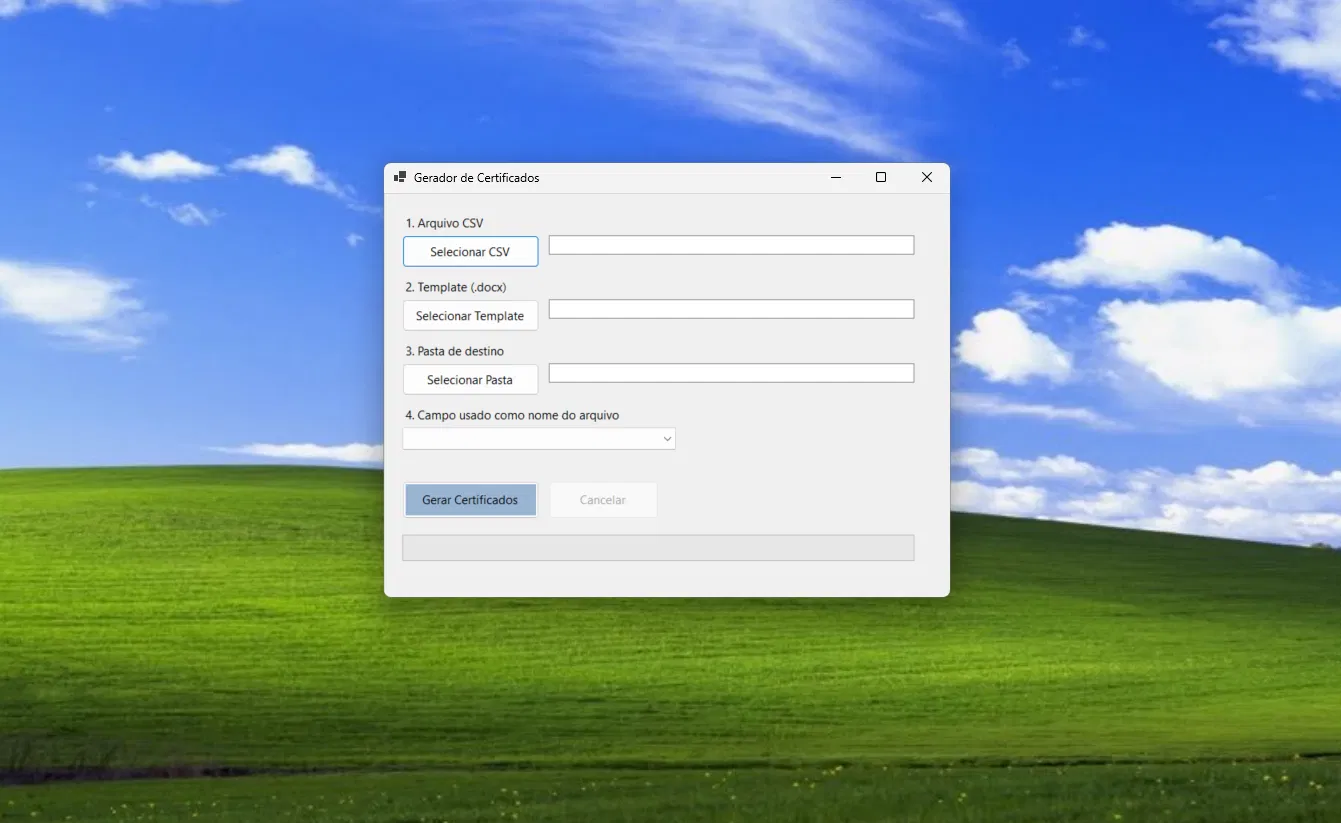Click the '1. Arquivo CSV' label
This screenshot has width=1341, height=823.
pos(444,223)
